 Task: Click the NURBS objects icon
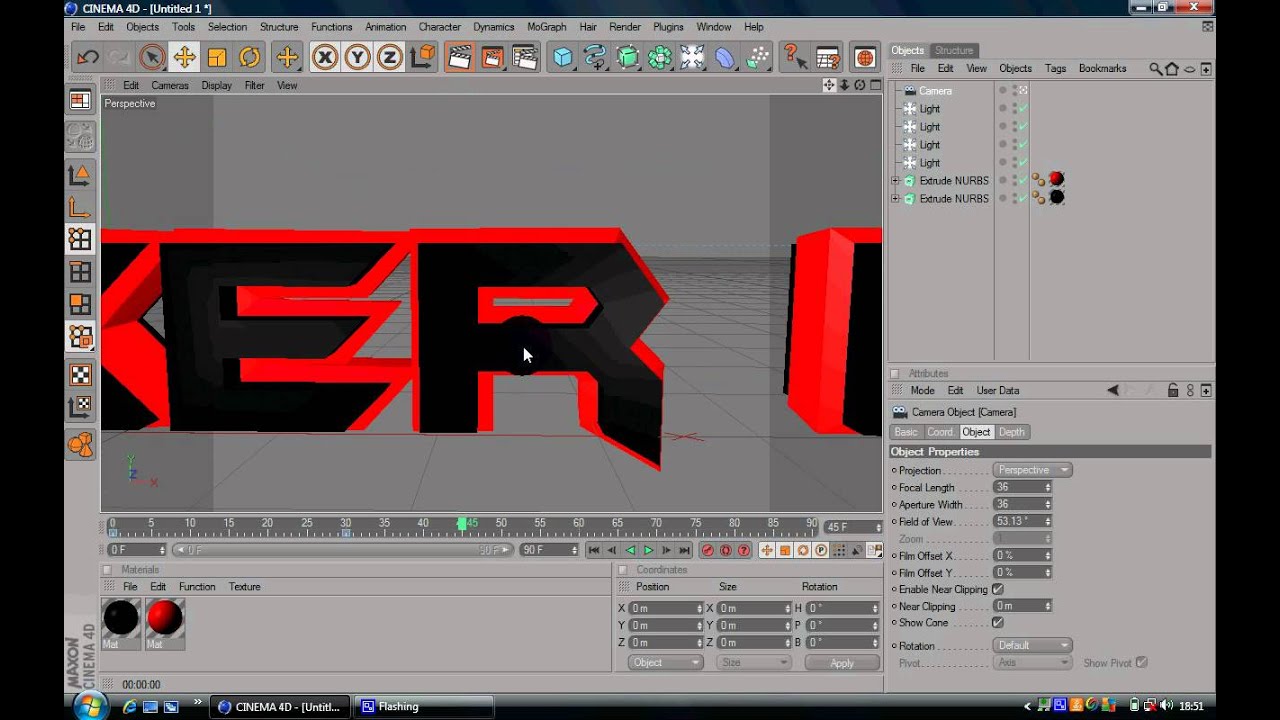(x=628, y=57)
